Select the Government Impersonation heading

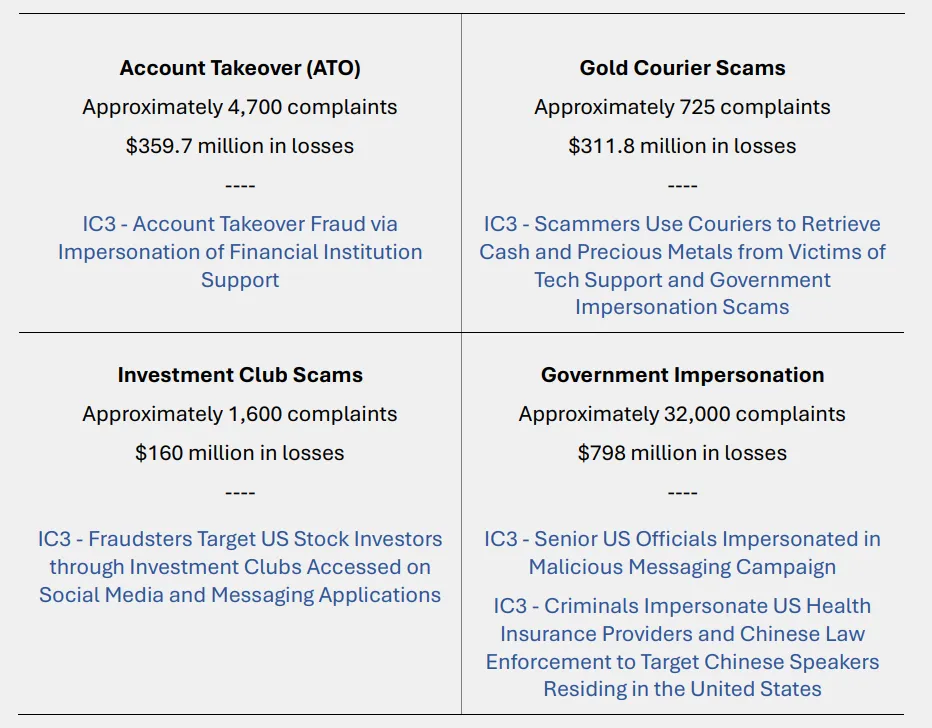(x=682, y=375)
